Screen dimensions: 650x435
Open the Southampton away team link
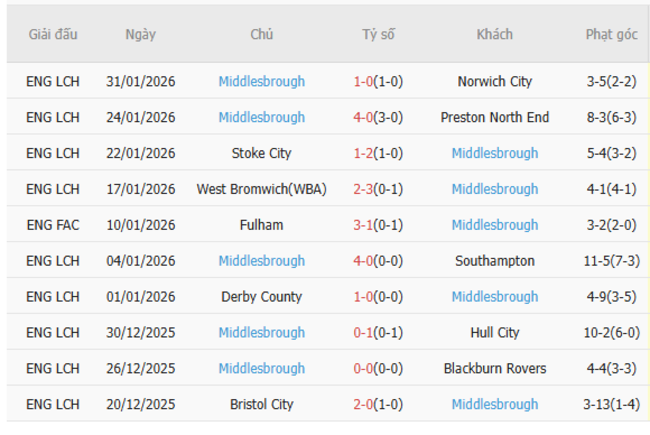pyautogui.click(x=494, y=261)
